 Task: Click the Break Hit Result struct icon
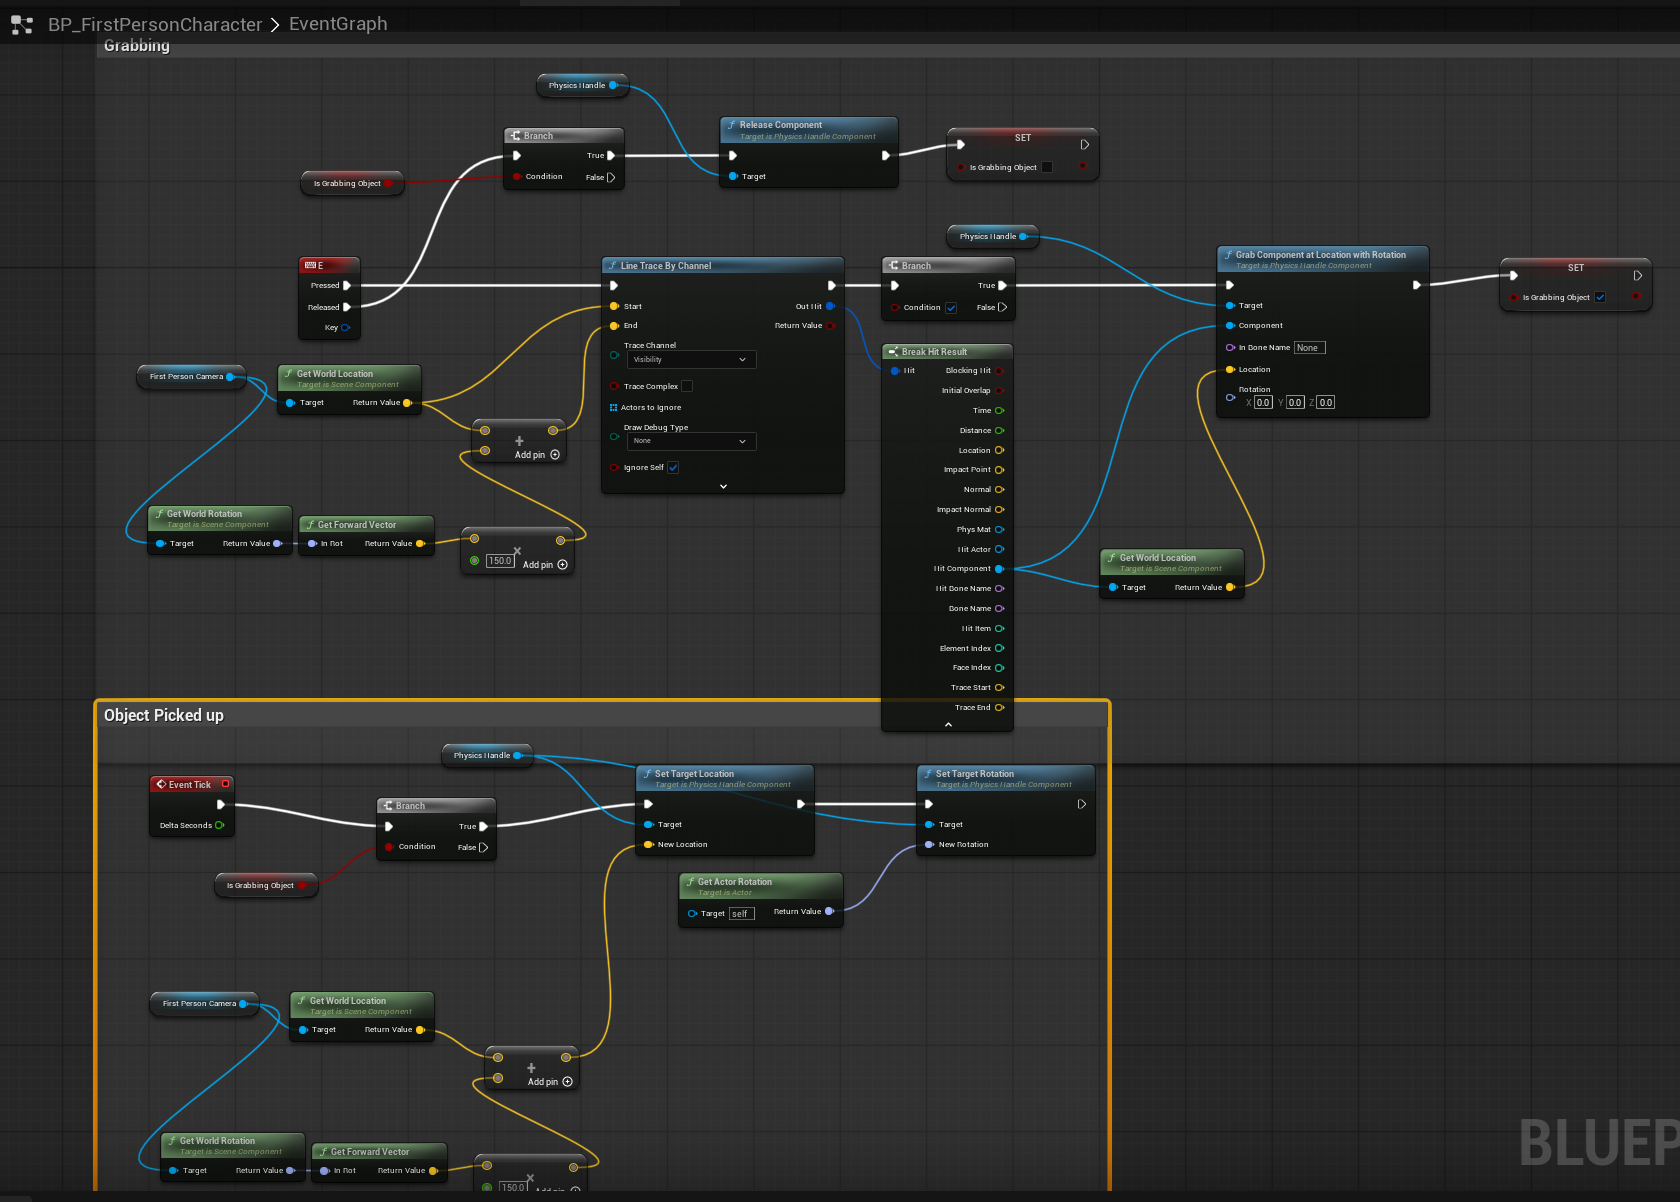pyautogui.click(x=894, y=352)
